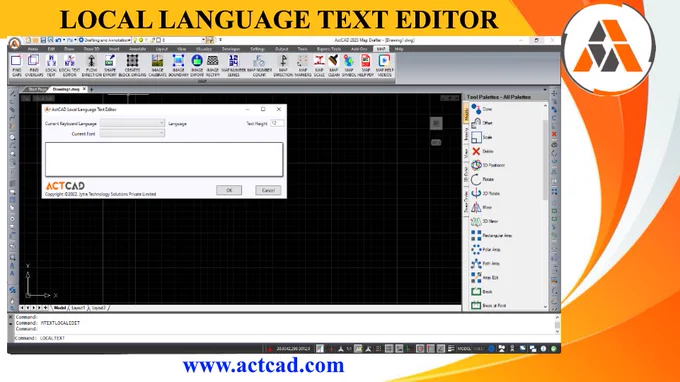Select Mirror tool in Tool Palettes
The height and width of the screenshot is (382, 680).
[481, 207]
